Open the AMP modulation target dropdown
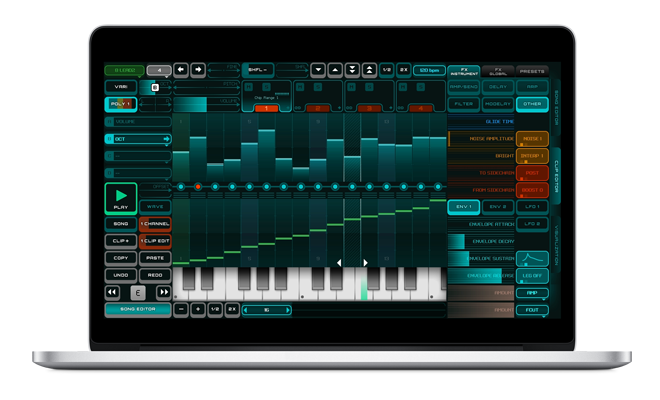This screenshot has height=400, width=660. pyautogui.click(x=532, y=293)
